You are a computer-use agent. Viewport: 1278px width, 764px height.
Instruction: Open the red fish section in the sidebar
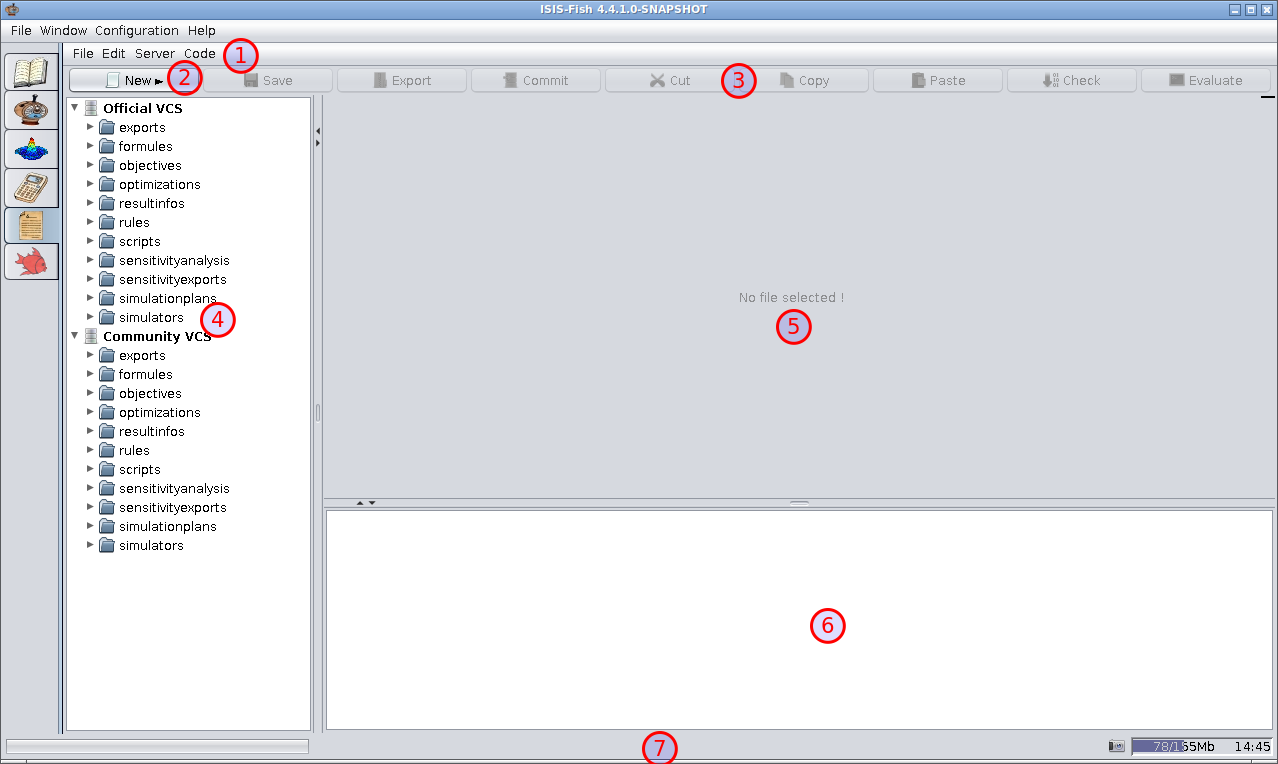[31, 261]
